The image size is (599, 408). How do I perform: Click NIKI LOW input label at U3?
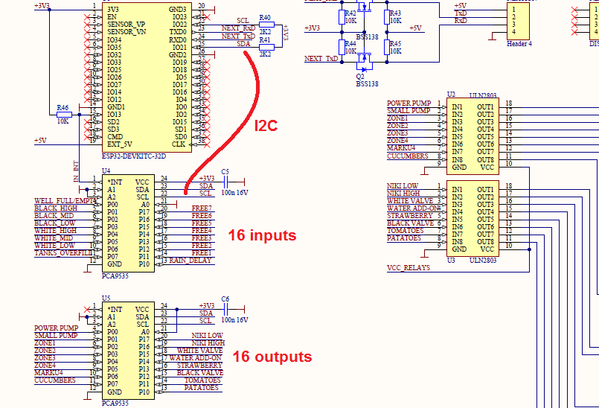tap(403, 186)
